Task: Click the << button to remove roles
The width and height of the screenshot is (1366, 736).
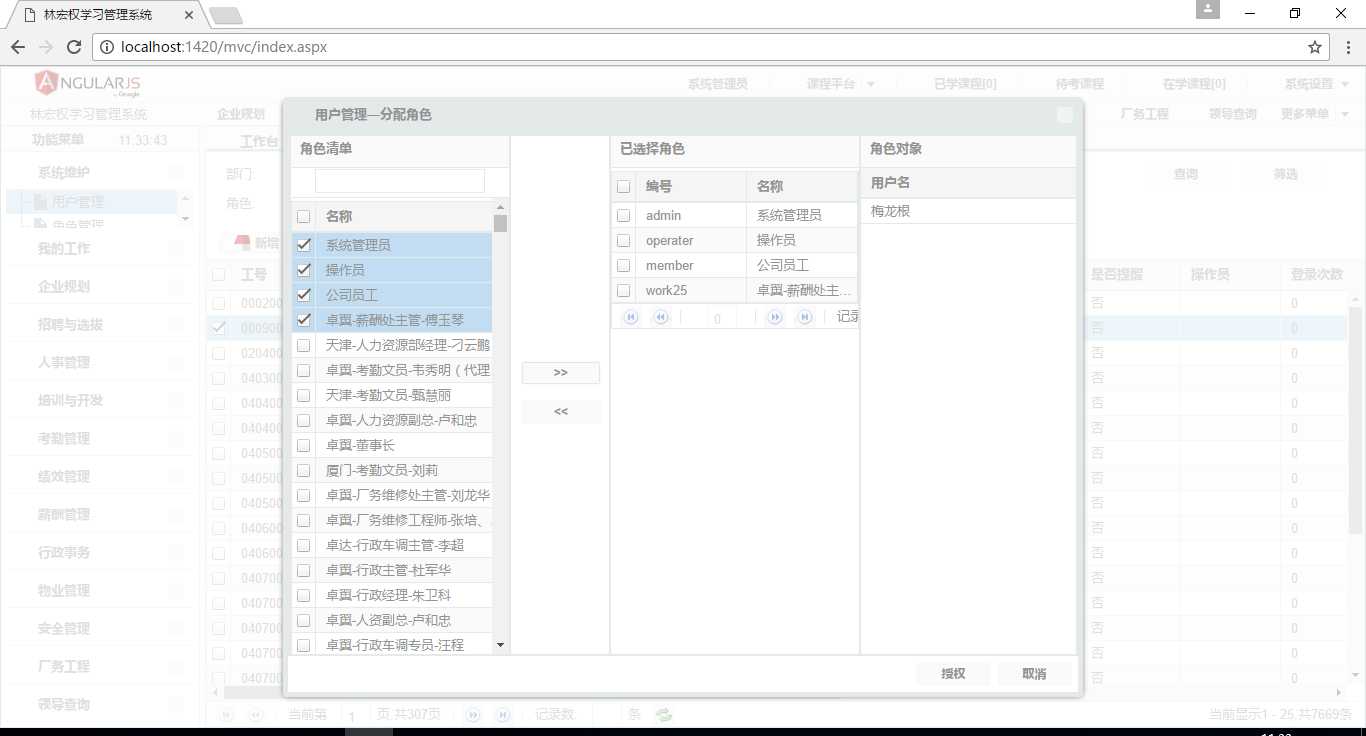Action: point(561,411)
